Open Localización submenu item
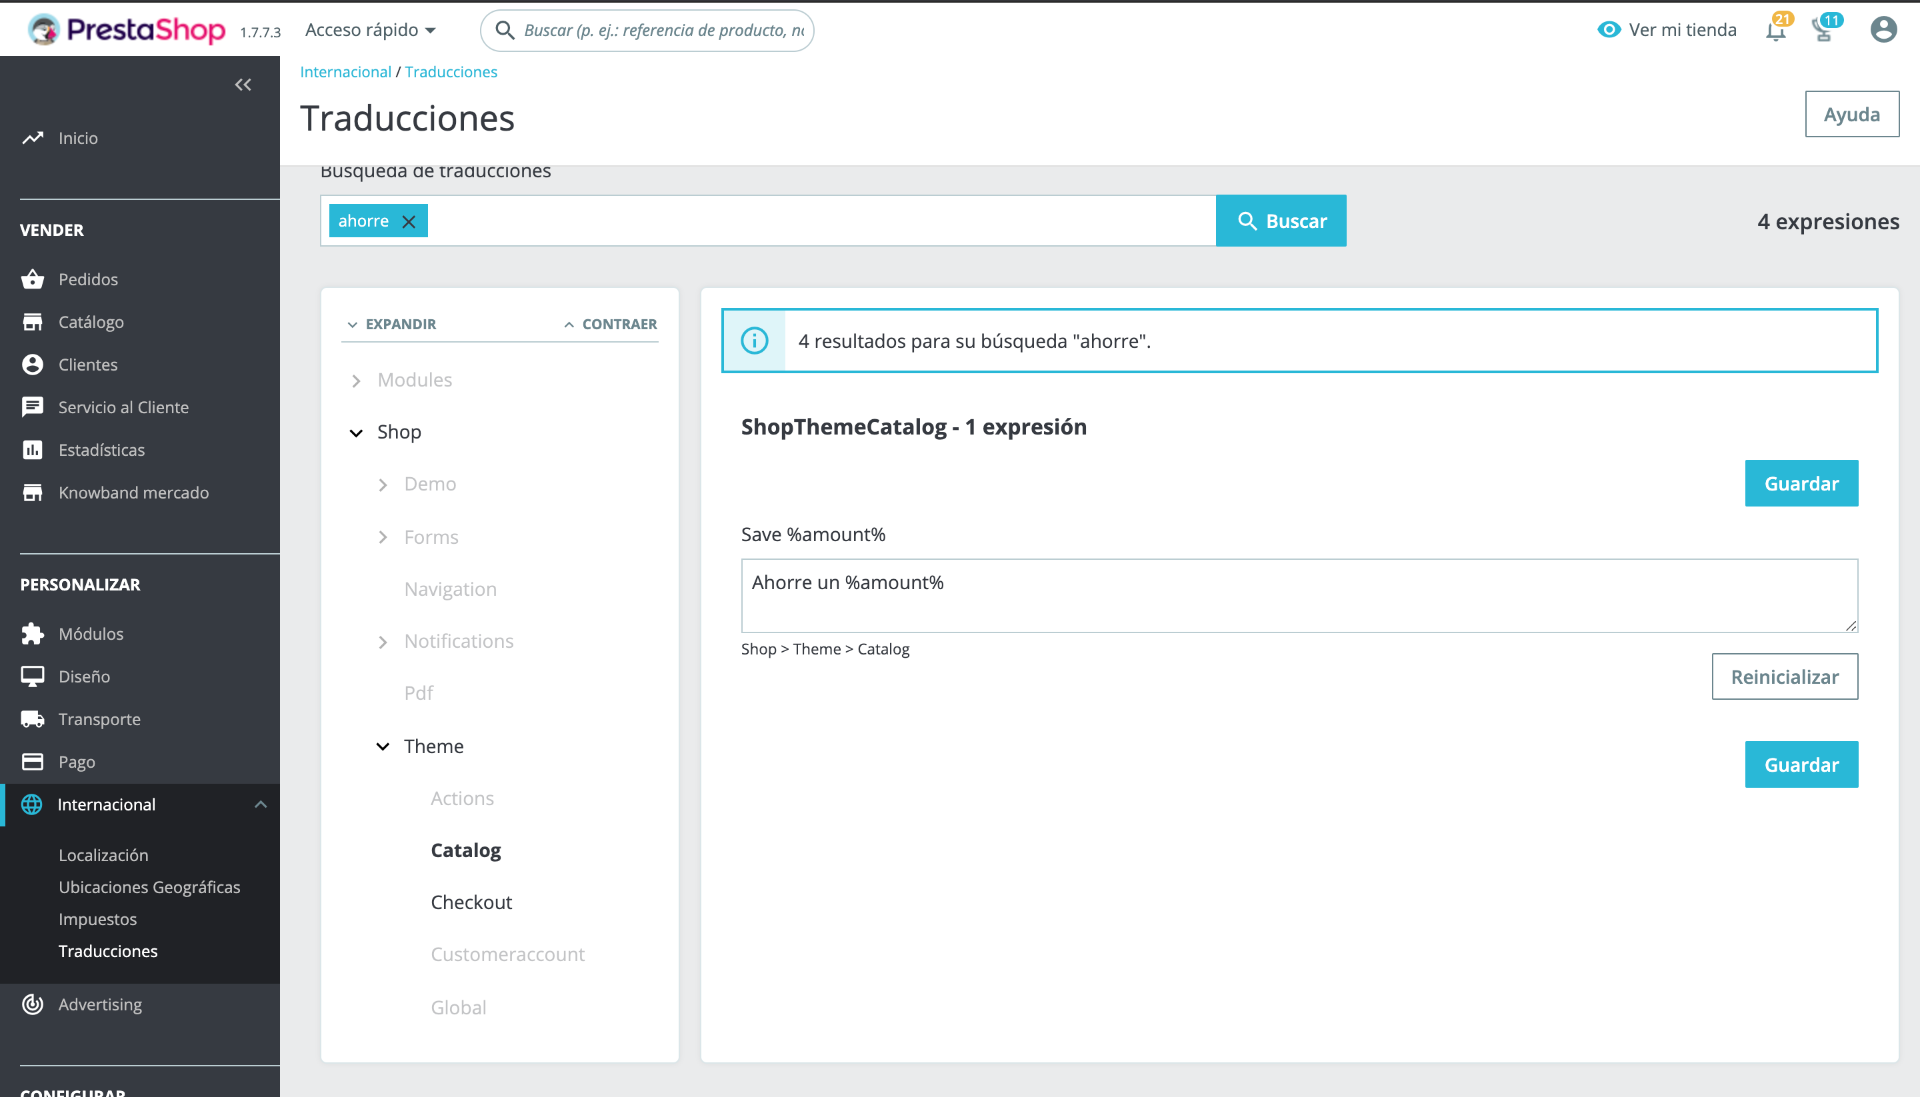1920x1097 pixels. click(103, 855)
